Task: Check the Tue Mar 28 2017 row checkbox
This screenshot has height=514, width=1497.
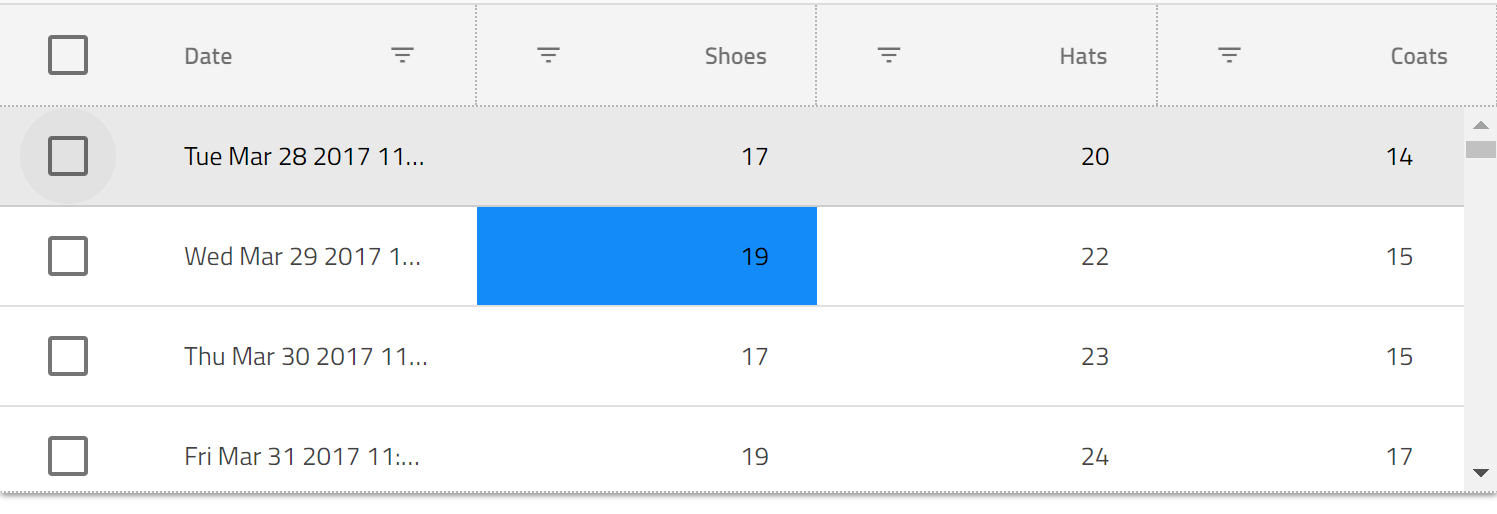Action: 68,156
